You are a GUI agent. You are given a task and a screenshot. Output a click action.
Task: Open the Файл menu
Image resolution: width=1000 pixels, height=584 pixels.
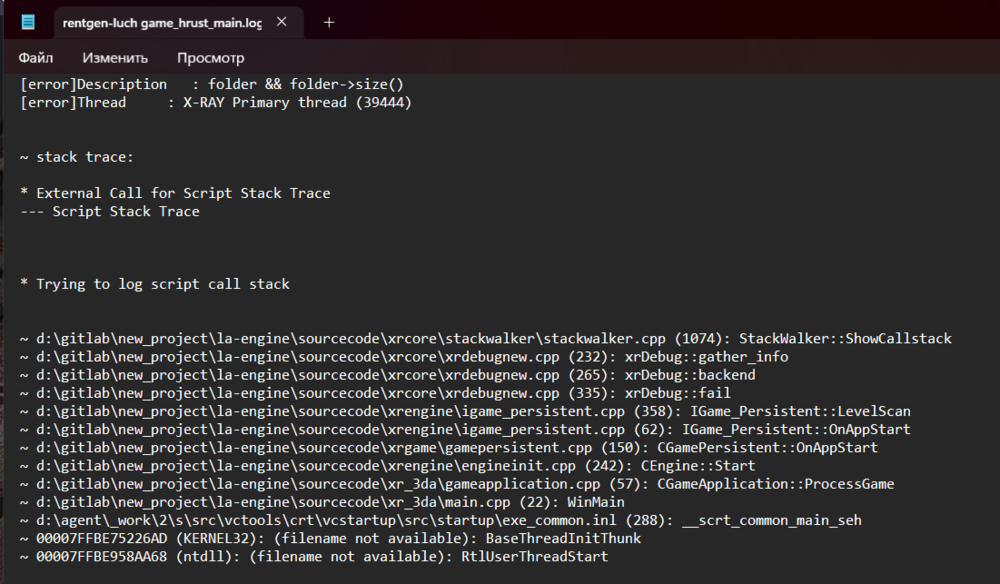click(36, 58)
